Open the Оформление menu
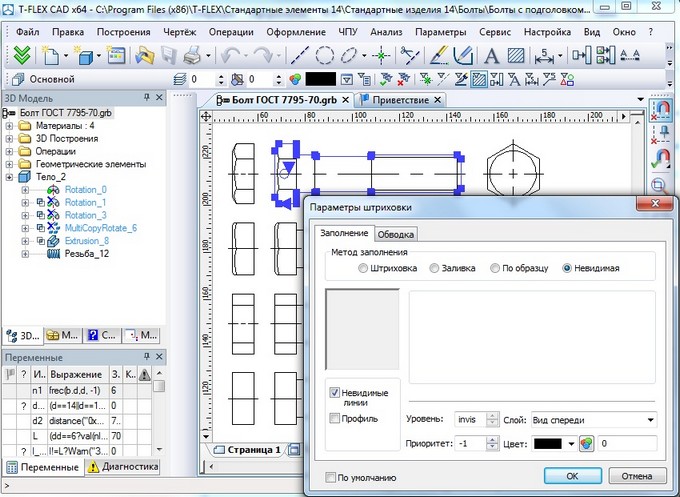Screen dimensions: 680x497 296,32
